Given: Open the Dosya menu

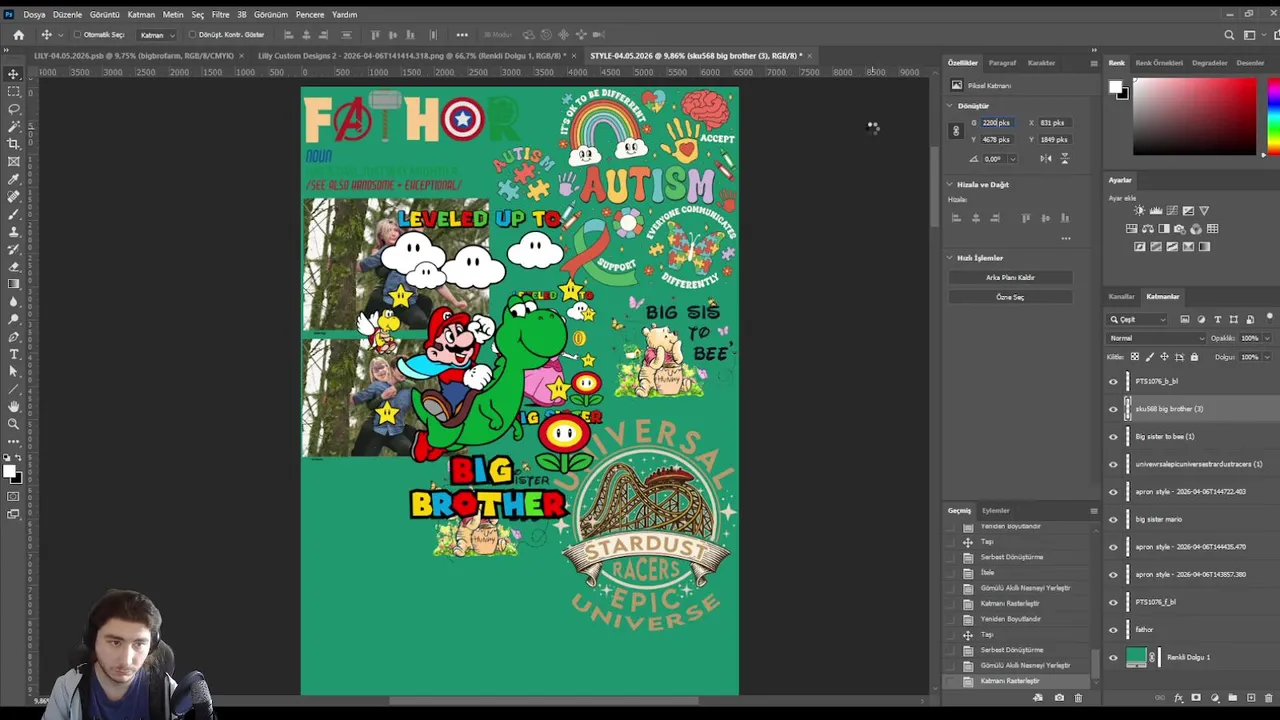Looking at the screenshot, I should (34, 15).
